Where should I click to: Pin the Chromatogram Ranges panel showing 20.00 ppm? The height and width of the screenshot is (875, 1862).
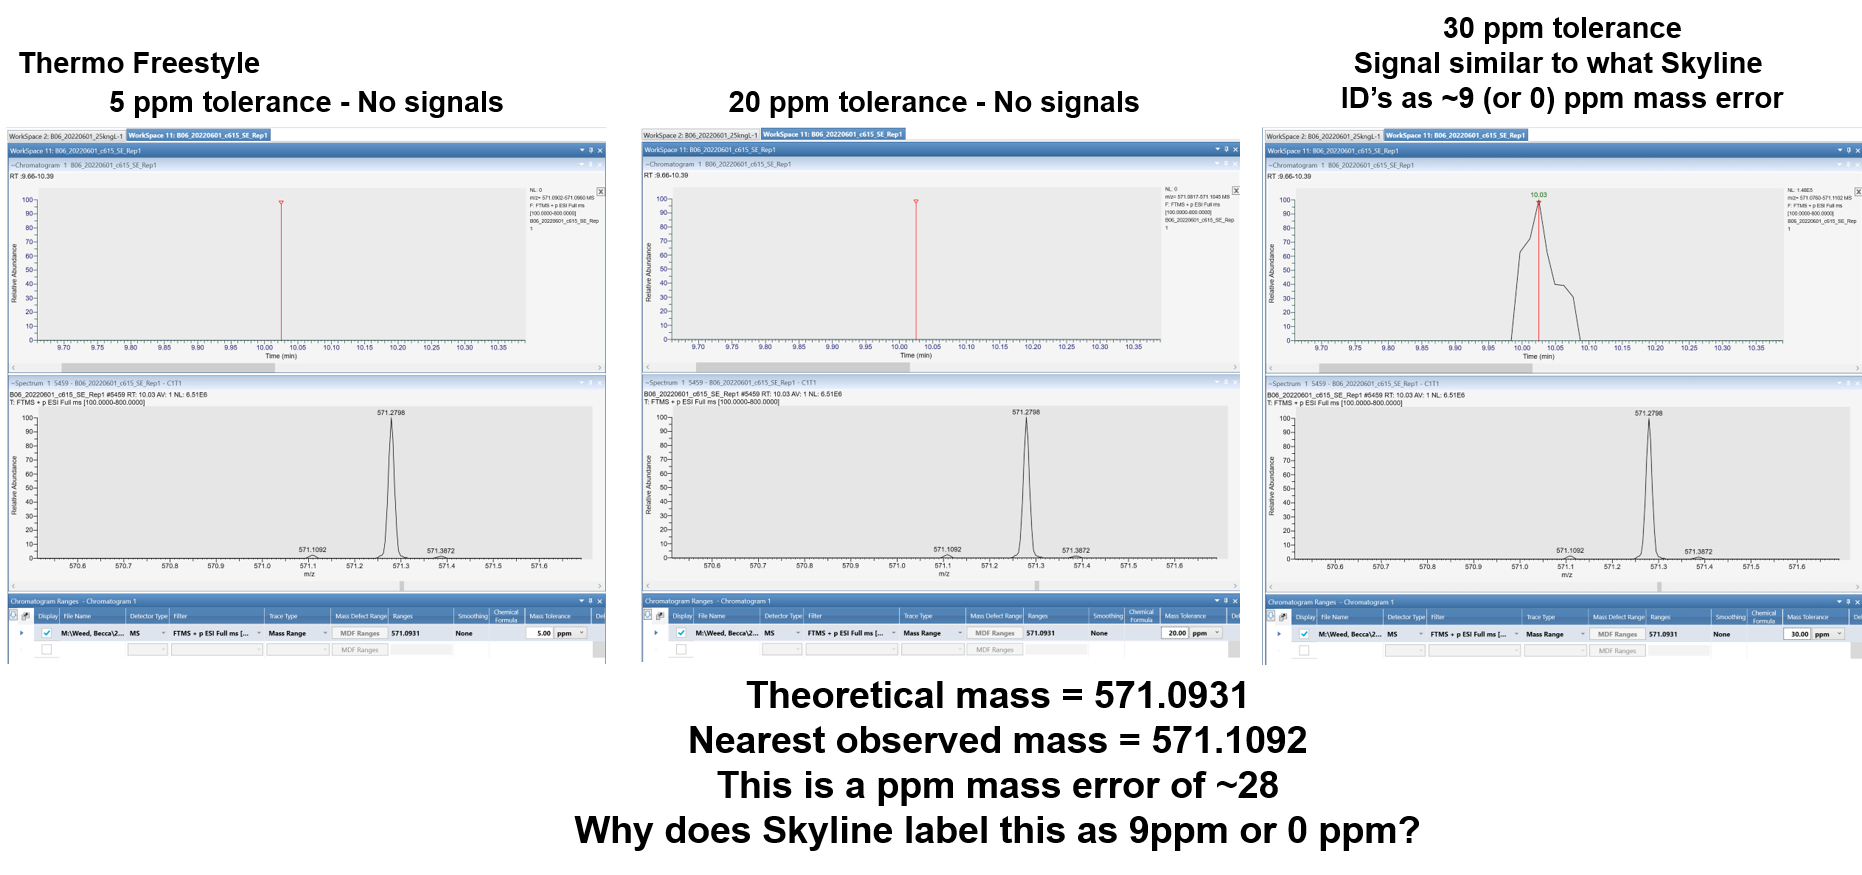tap(1225, 601)
